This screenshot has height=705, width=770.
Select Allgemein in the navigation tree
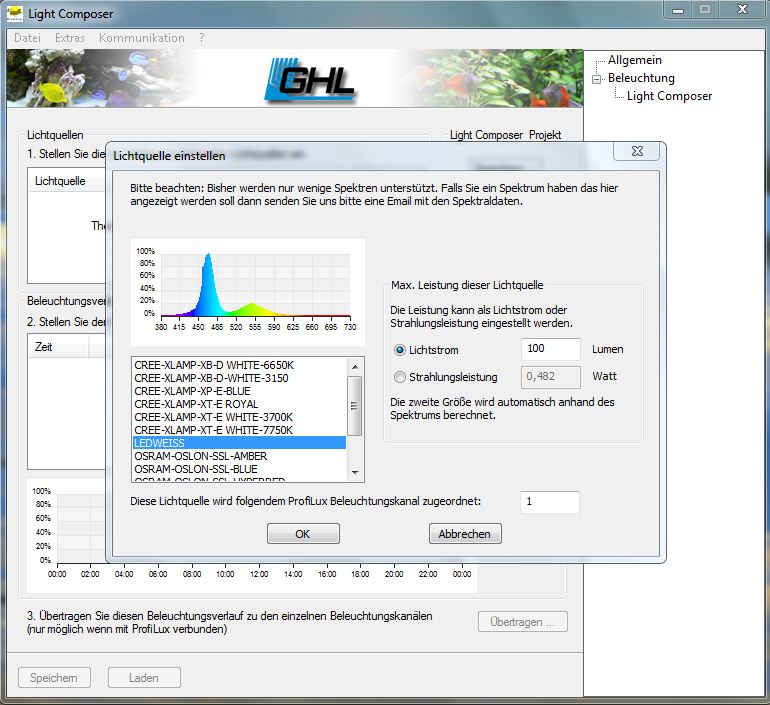[x=634, y=60]
